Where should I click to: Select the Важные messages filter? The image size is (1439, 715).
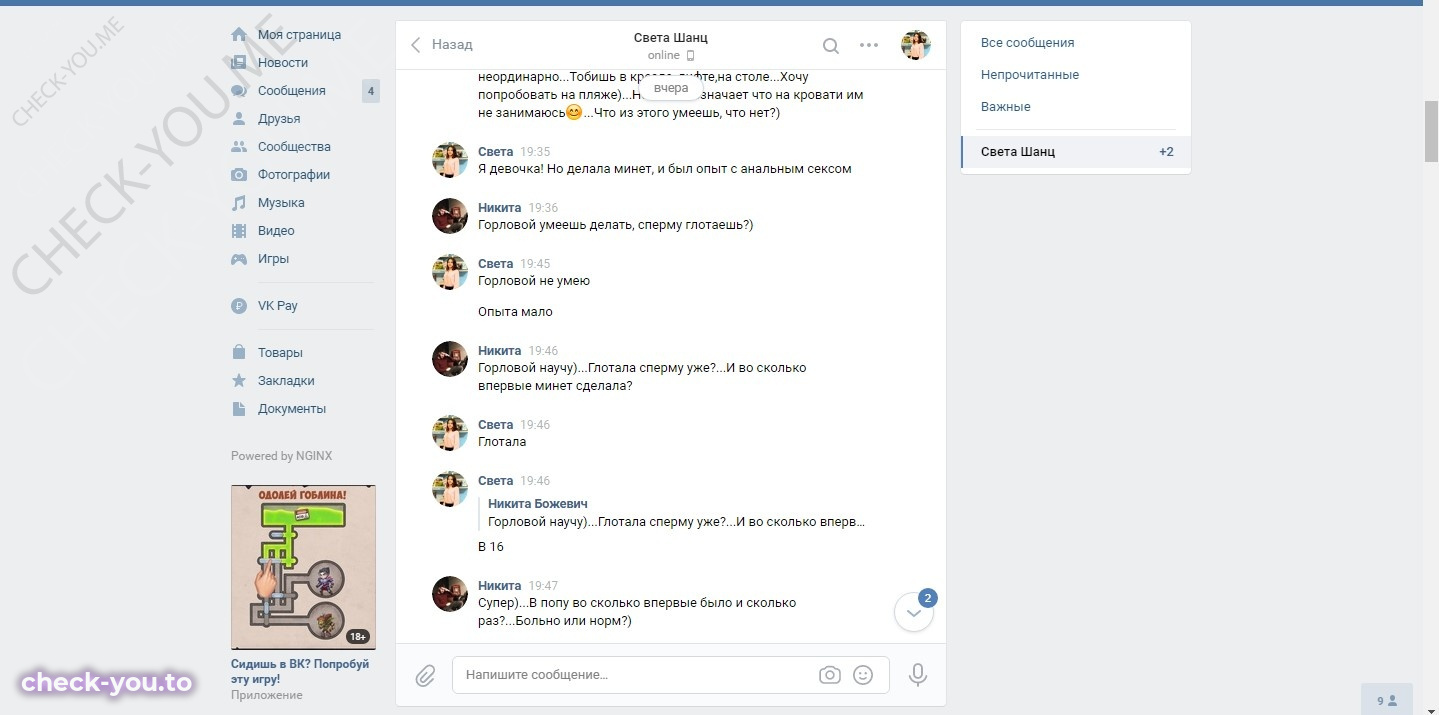click(1006, 107)
